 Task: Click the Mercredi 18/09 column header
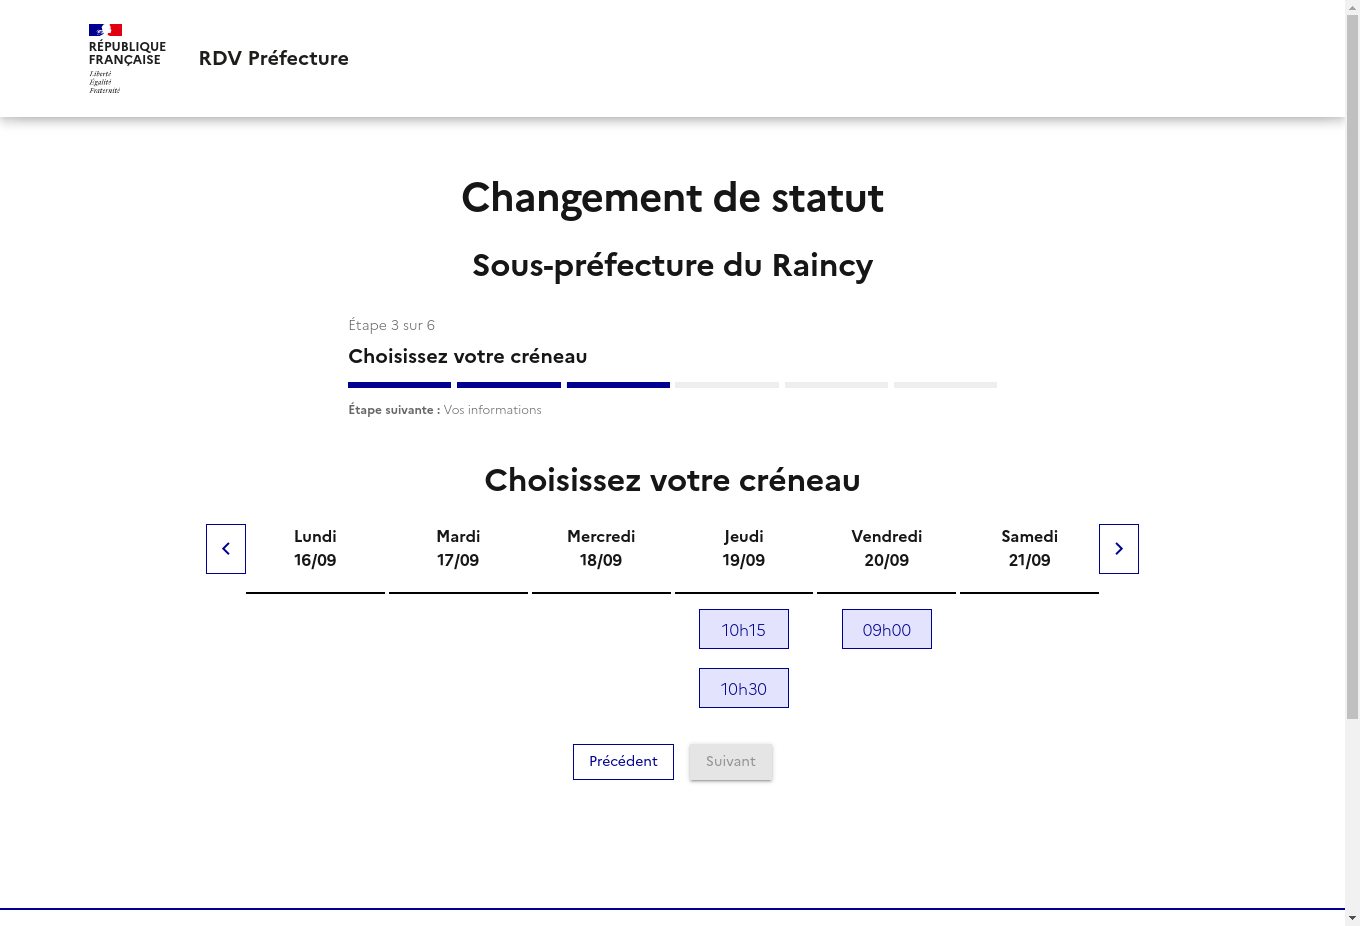(x=601, y=549)
